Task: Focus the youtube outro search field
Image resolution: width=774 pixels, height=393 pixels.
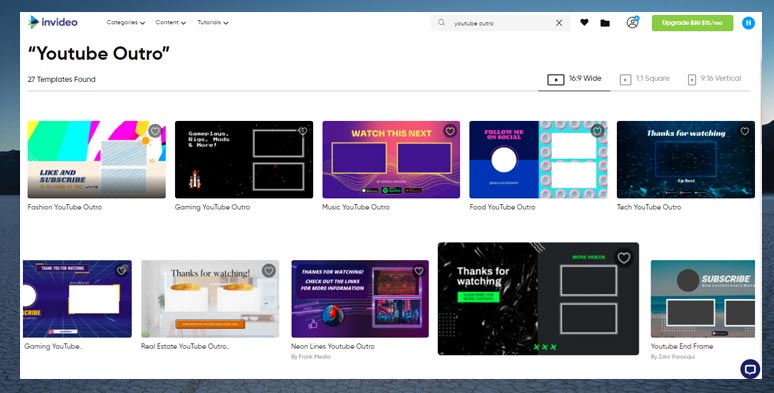Action: 501,23
